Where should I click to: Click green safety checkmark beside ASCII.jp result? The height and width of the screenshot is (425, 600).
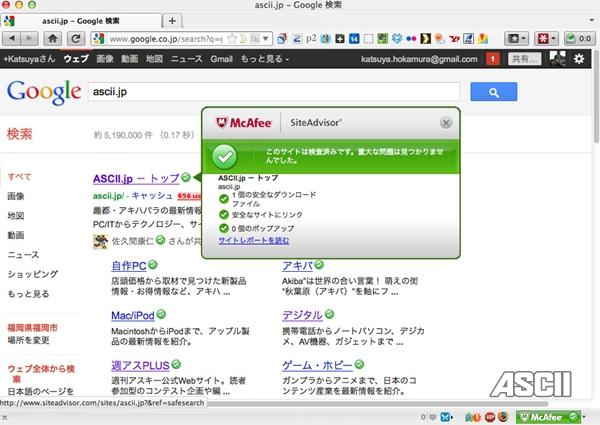[186, 177]
